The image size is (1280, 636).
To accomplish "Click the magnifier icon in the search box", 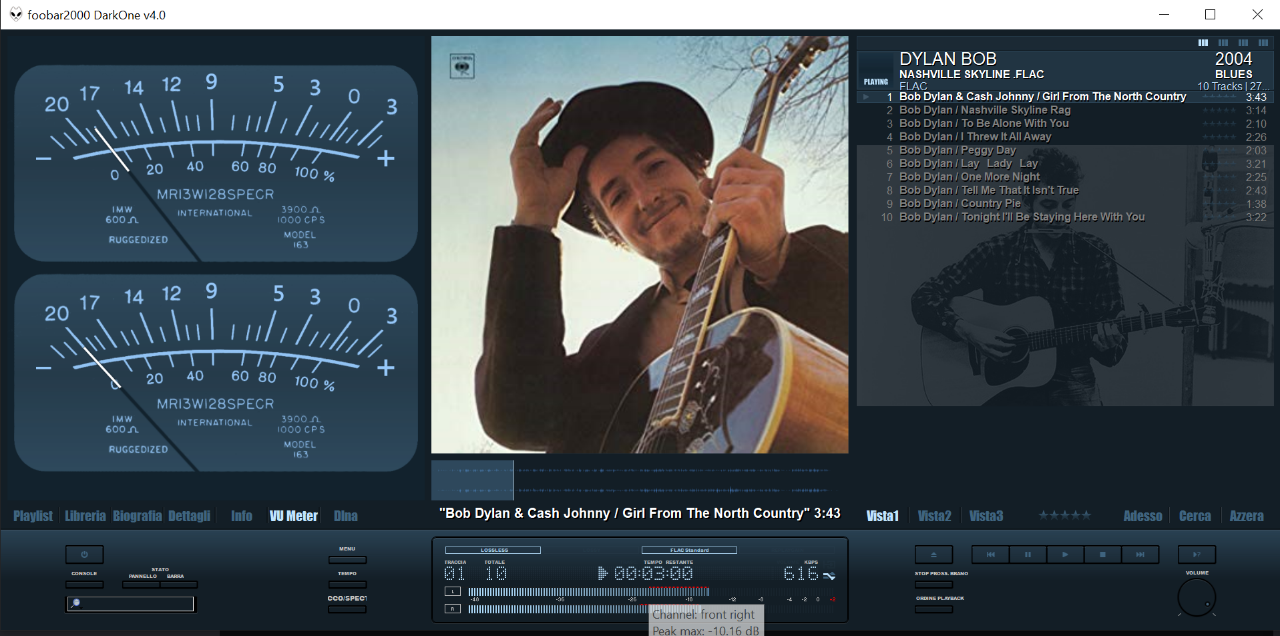I will pyautogui.click(x=76, y=604).
